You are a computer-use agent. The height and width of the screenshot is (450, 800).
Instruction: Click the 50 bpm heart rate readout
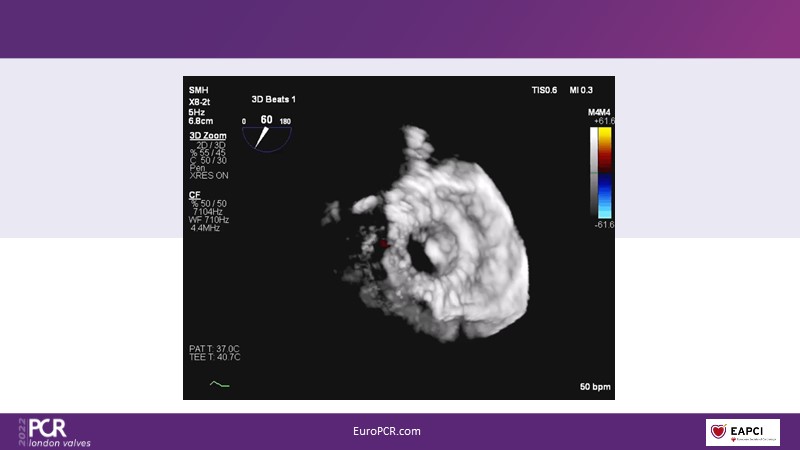594,386
